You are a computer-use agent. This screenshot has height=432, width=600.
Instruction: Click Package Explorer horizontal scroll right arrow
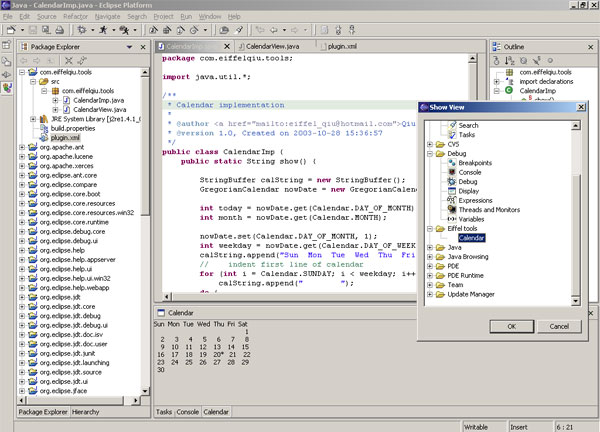[x=135, y=400]
